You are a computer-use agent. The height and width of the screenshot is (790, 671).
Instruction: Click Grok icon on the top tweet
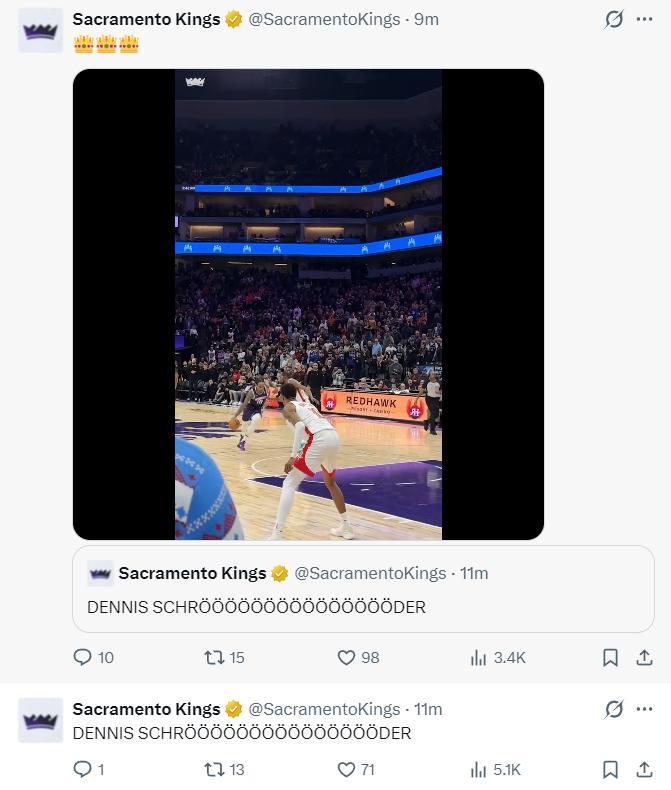pos(614,19)
